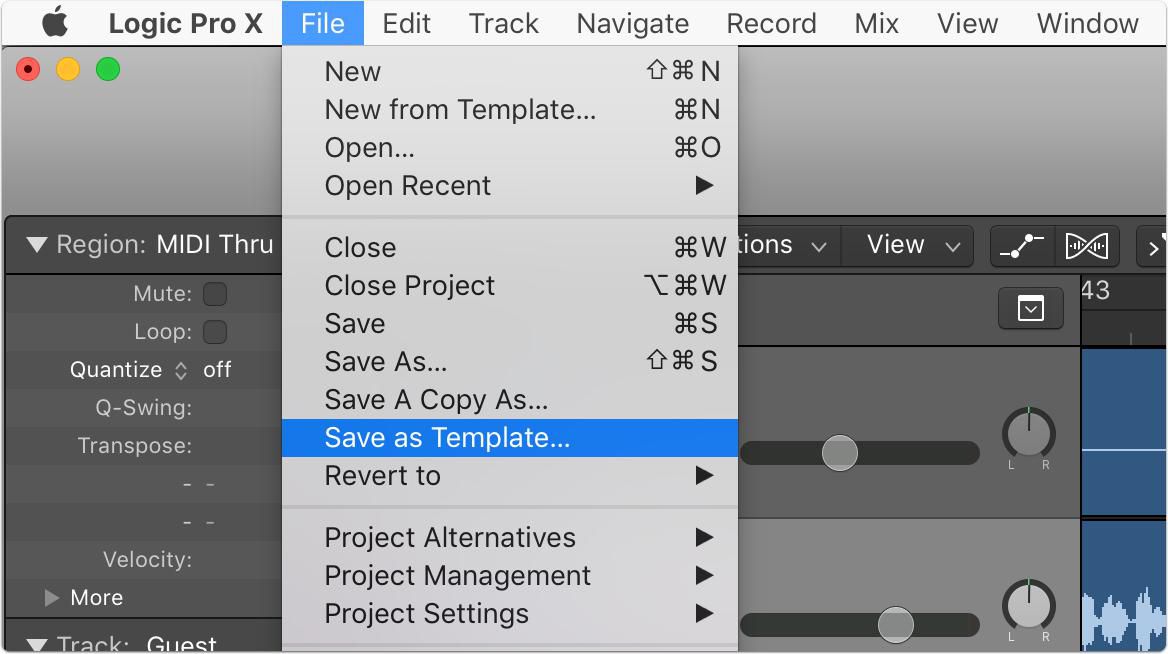Collapse the Region MIDI Thru disclosure triangle

36,244
